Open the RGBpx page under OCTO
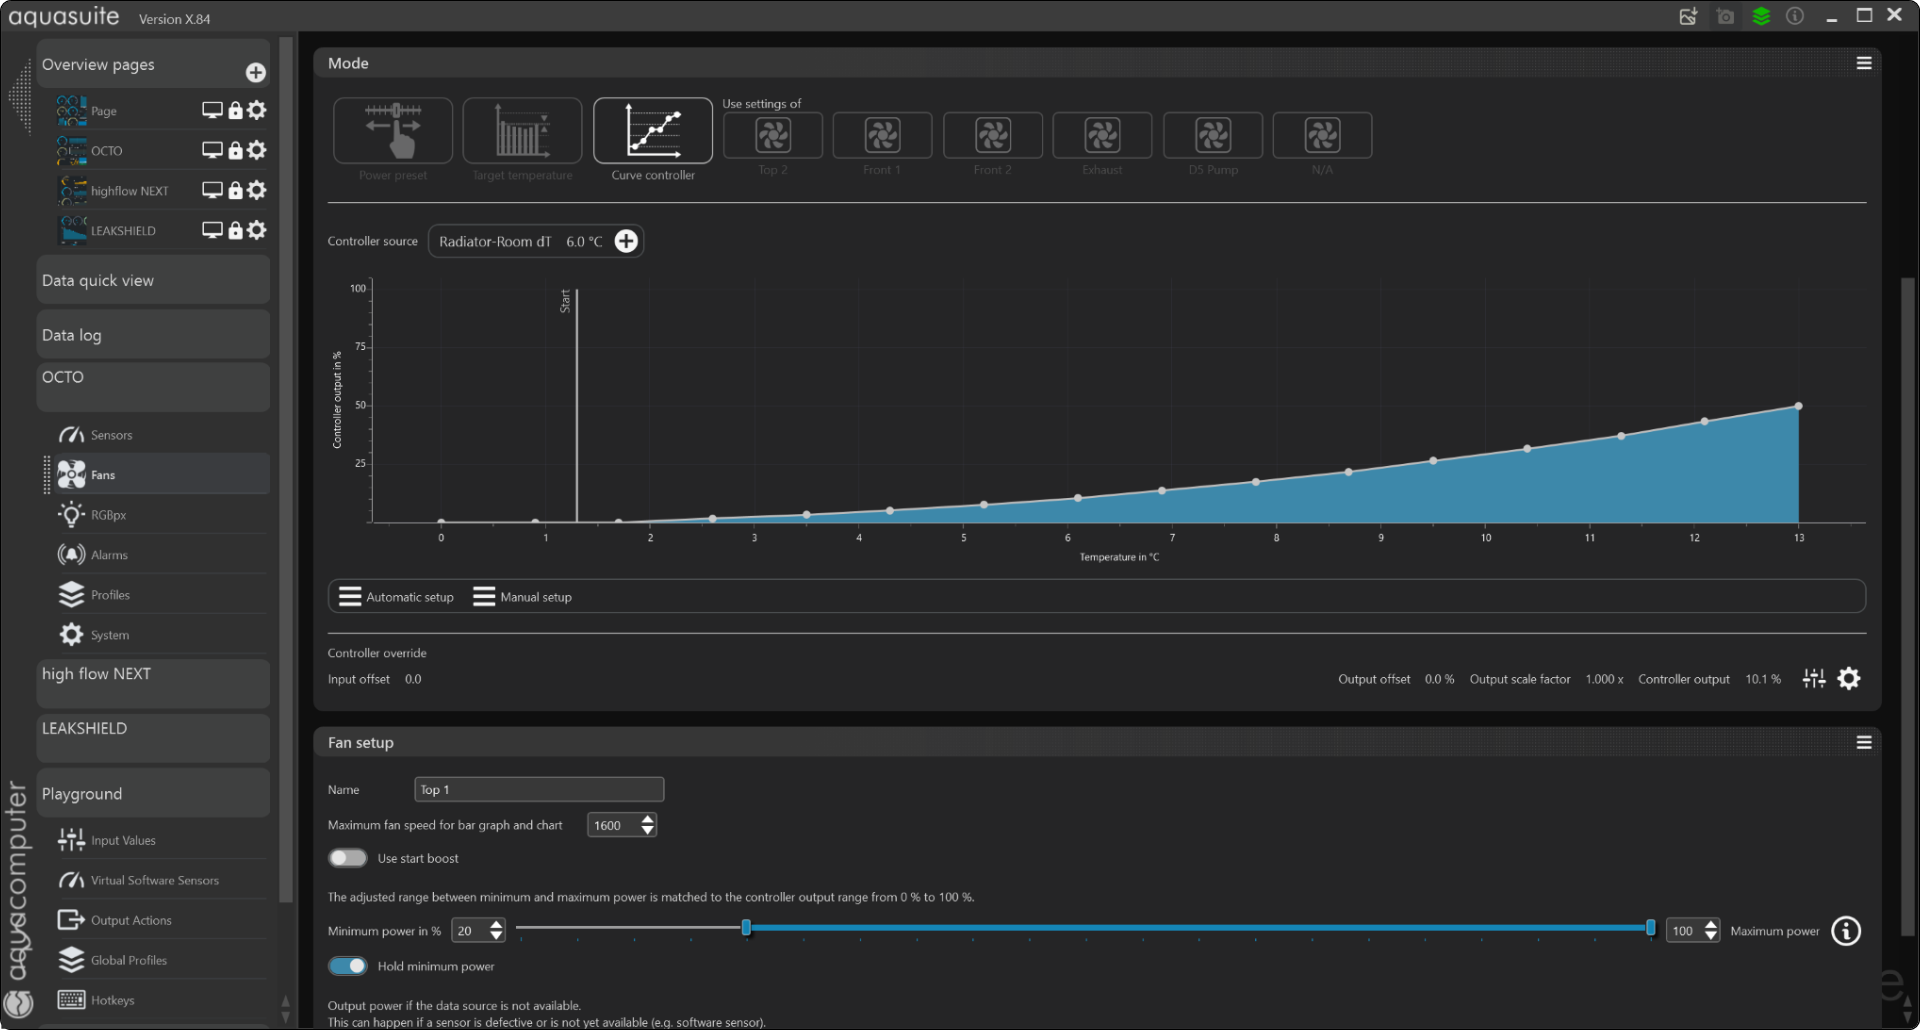Screen dimensions: 1920x1030 coord(160,515)
